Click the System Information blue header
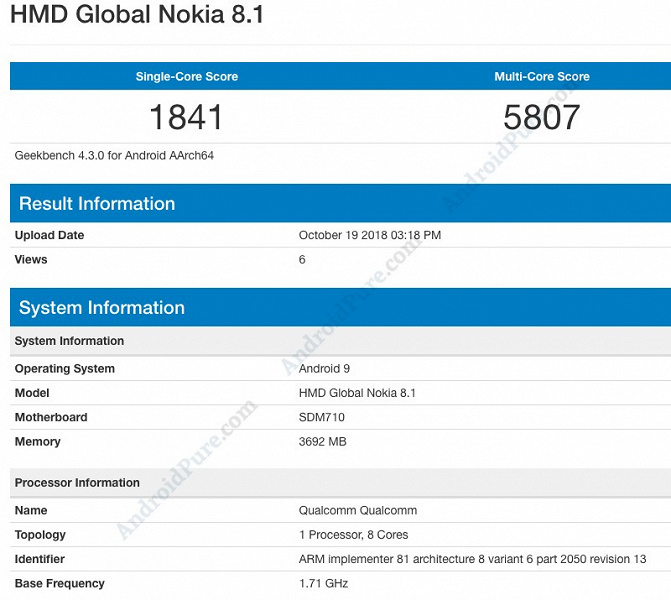671x600 pixels. (x=102, y=308)
